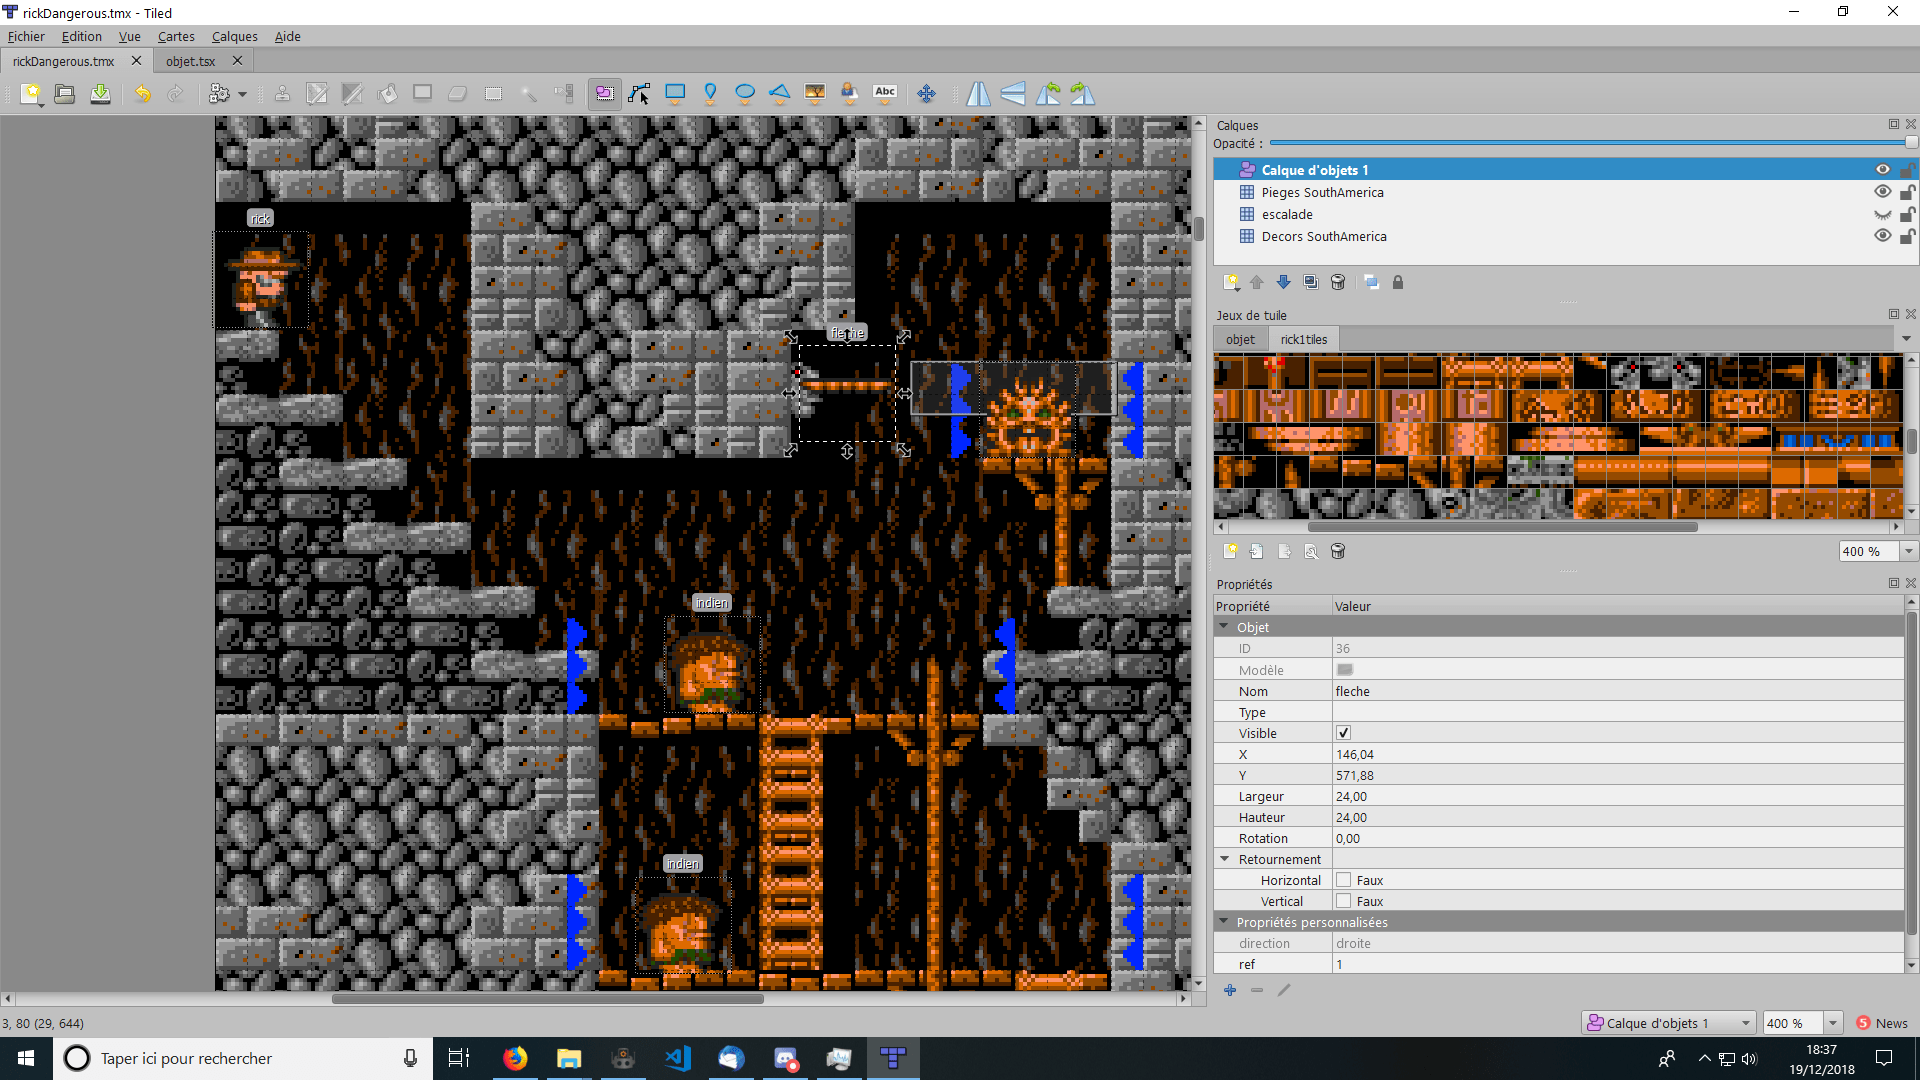Viewport: 1920px width, 1080px height.
Task: Open the Calques menu
Action: (x=234, y=36)
